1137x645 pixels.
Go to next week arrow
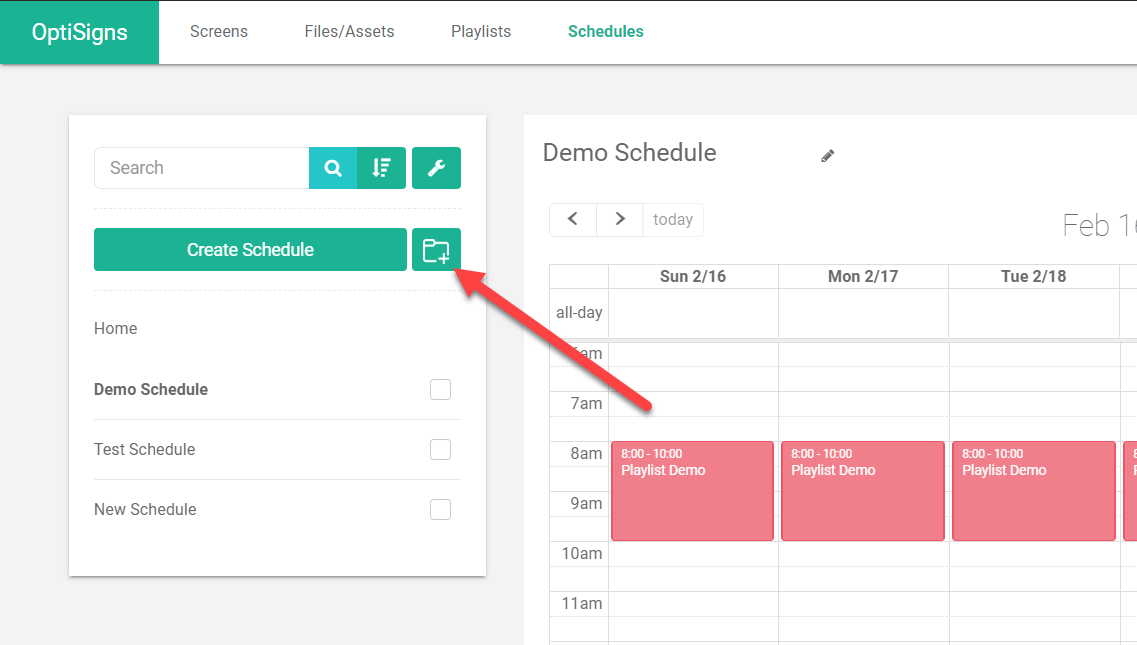620,219
